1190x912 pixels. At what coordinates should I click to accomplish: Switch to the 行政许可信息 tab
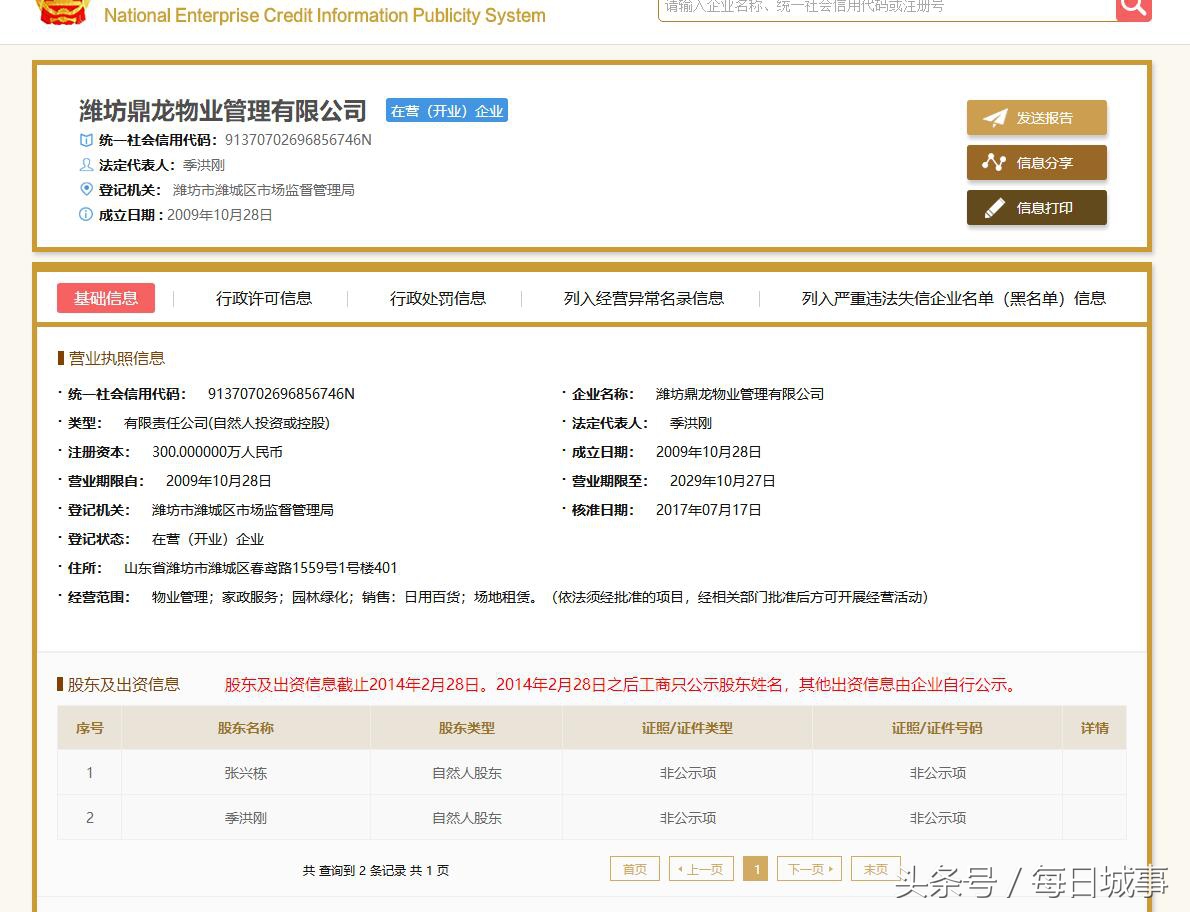tap(263, 298)
